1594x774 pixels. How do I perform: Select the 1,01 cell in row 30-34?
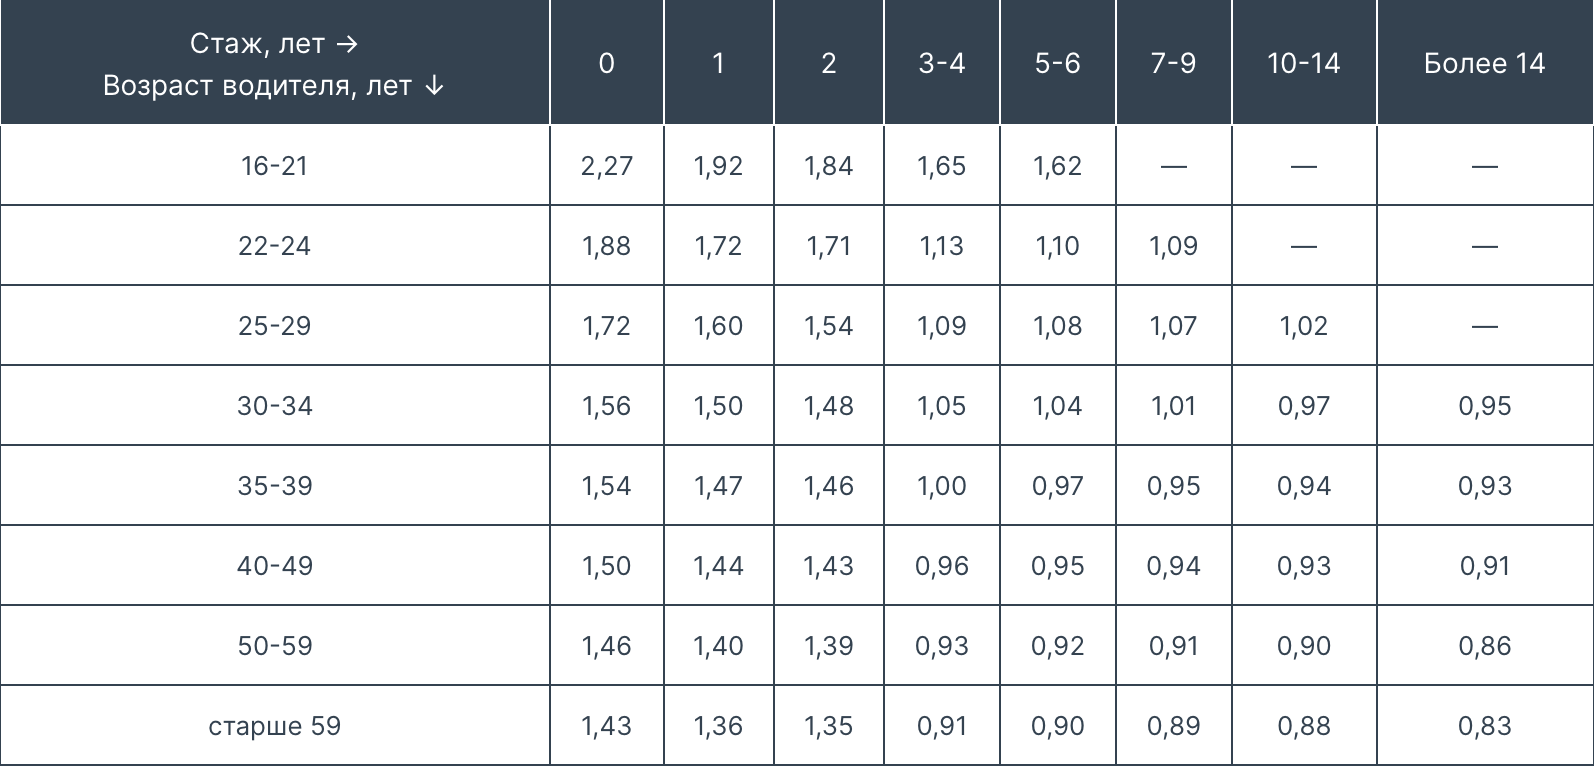pos(1173,406)
